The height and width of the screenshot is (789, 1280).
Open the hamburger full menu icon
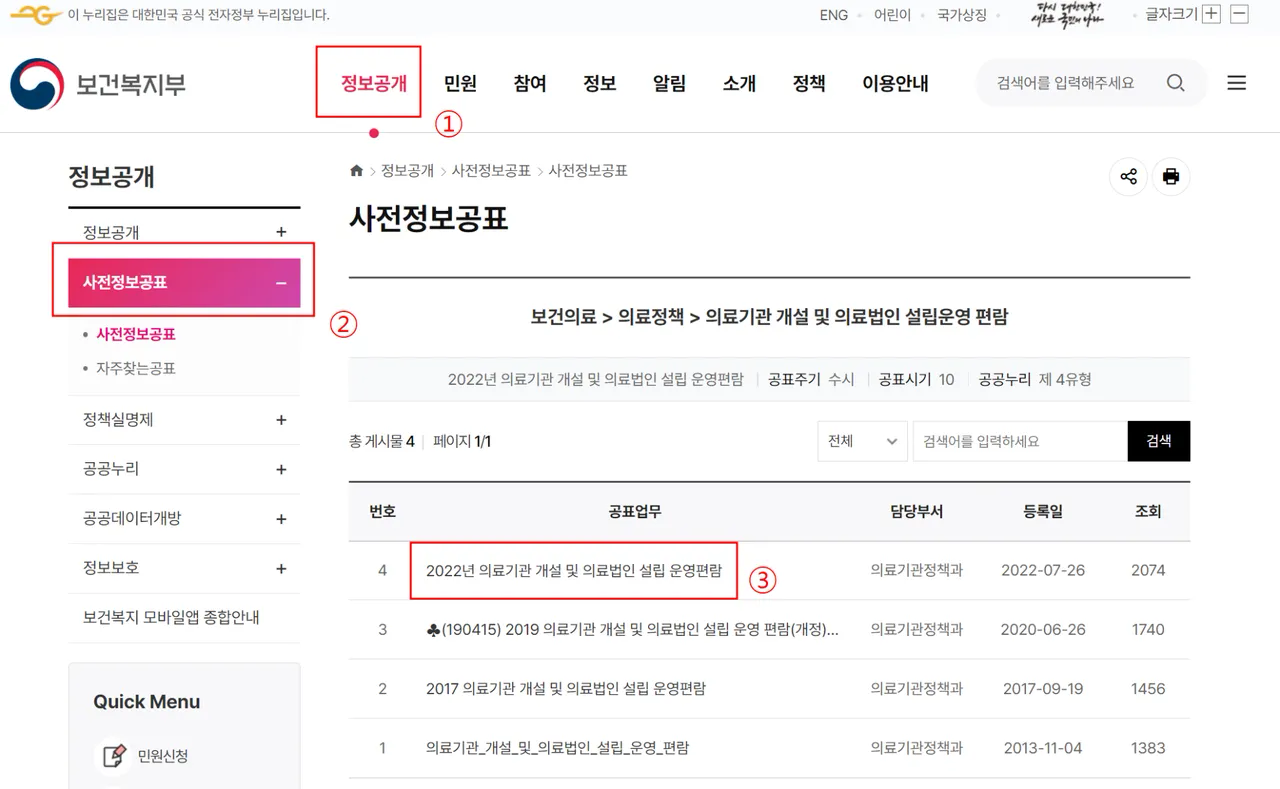coord(1237,83)
